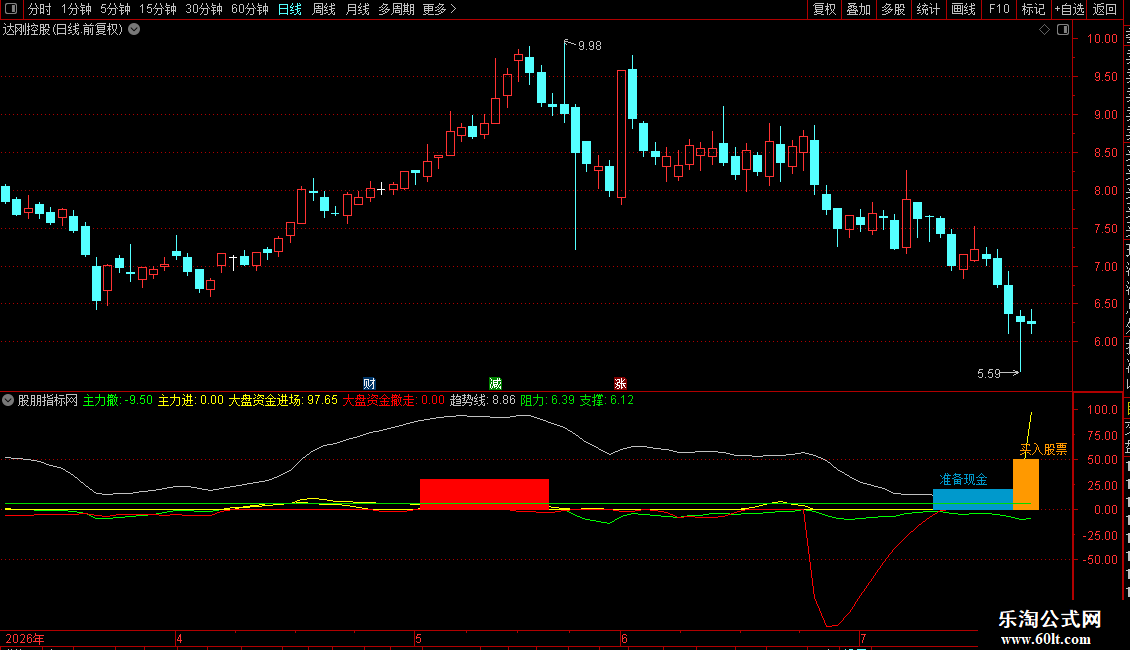The image size is (1130, 650).
Task: Click the 支撑: 6.12 readout
Action: [607, 400]
